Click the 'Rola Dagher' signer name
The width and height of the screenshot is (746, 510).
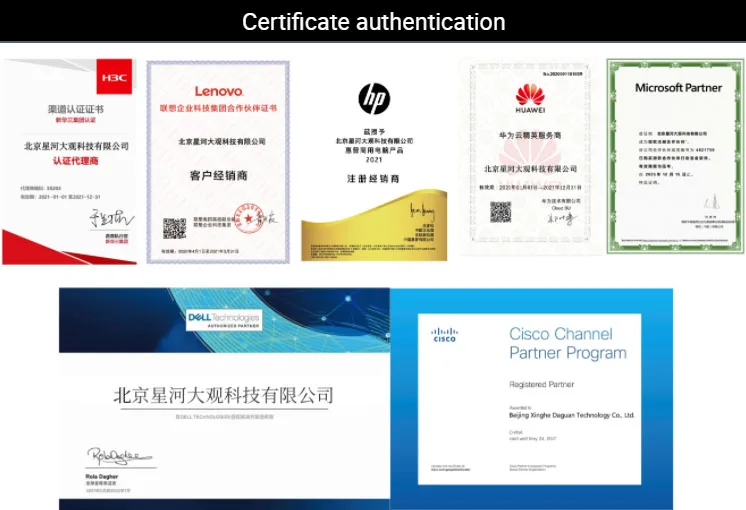[102, 476]
